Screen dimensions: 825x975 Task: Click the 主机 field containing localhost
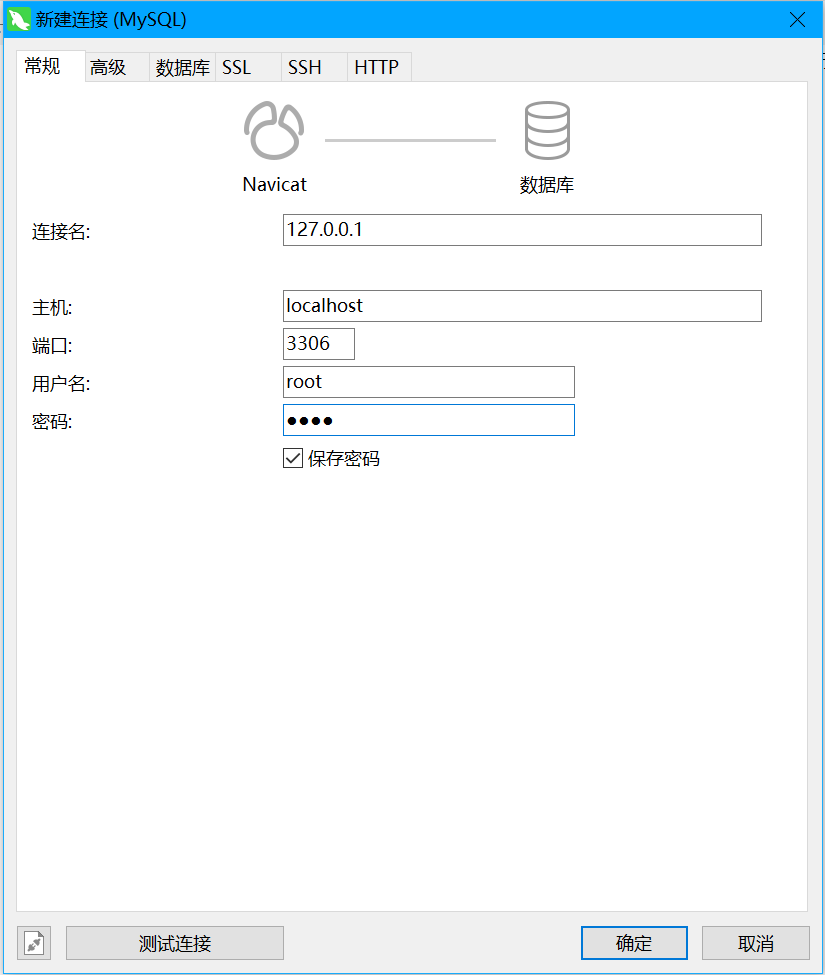[522, 306]
